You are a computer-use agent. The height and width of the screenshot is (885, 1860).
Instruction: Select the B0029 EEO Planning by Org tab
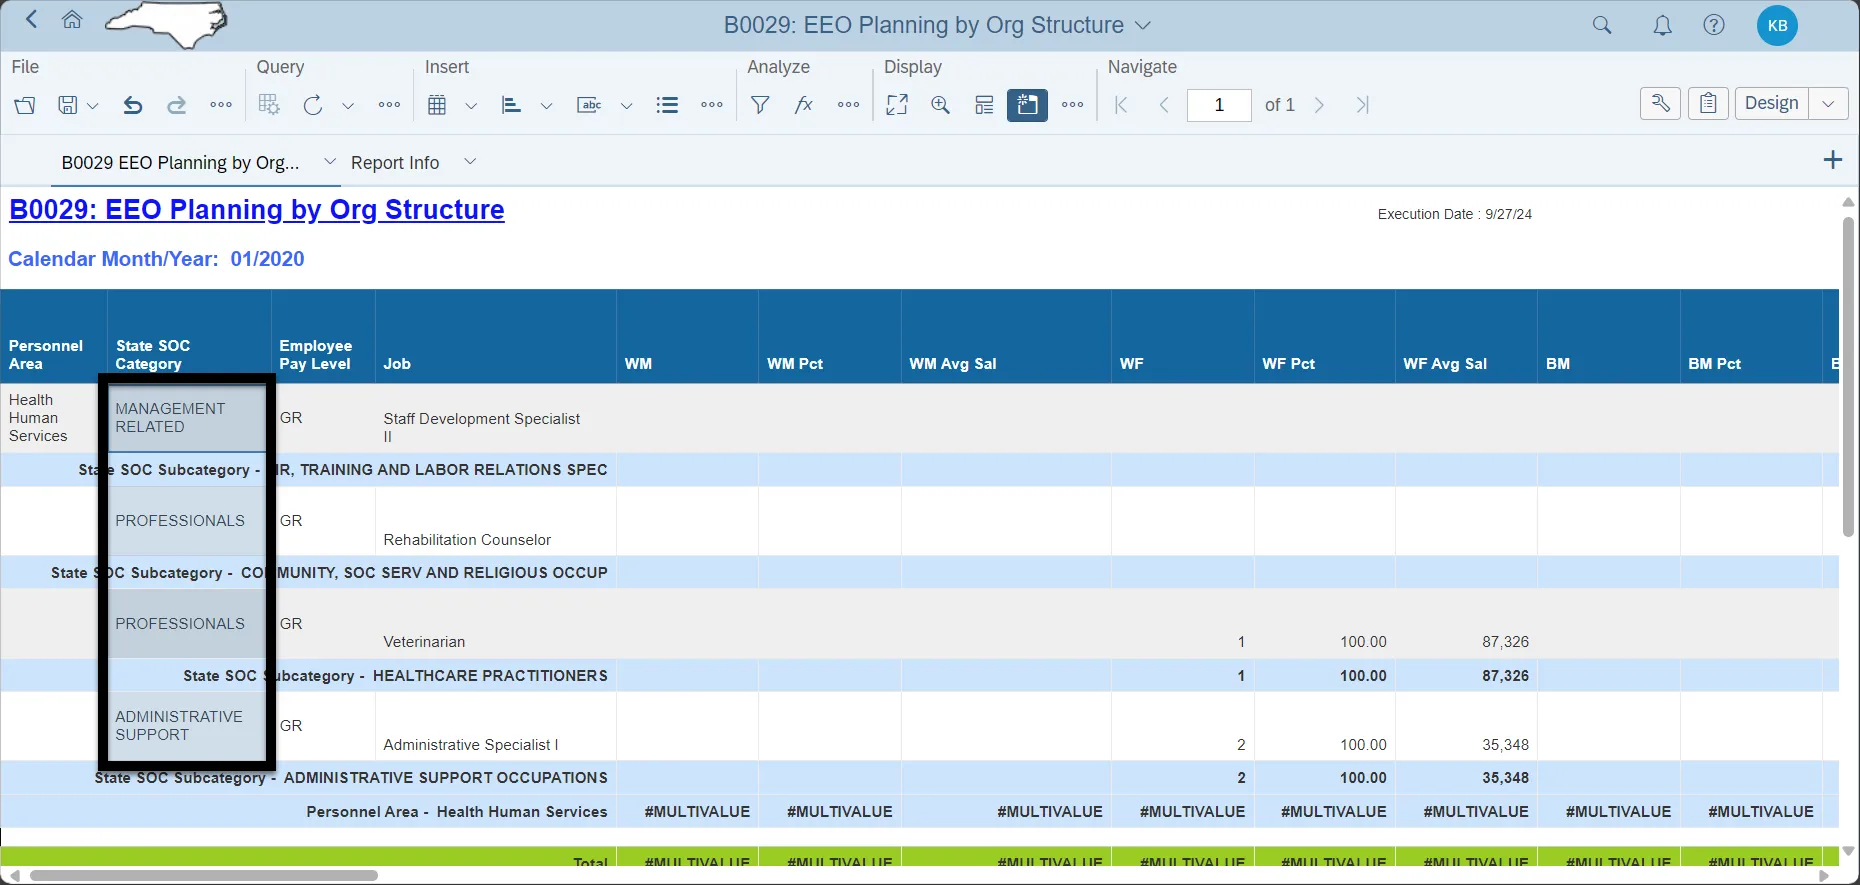point(180,163)
